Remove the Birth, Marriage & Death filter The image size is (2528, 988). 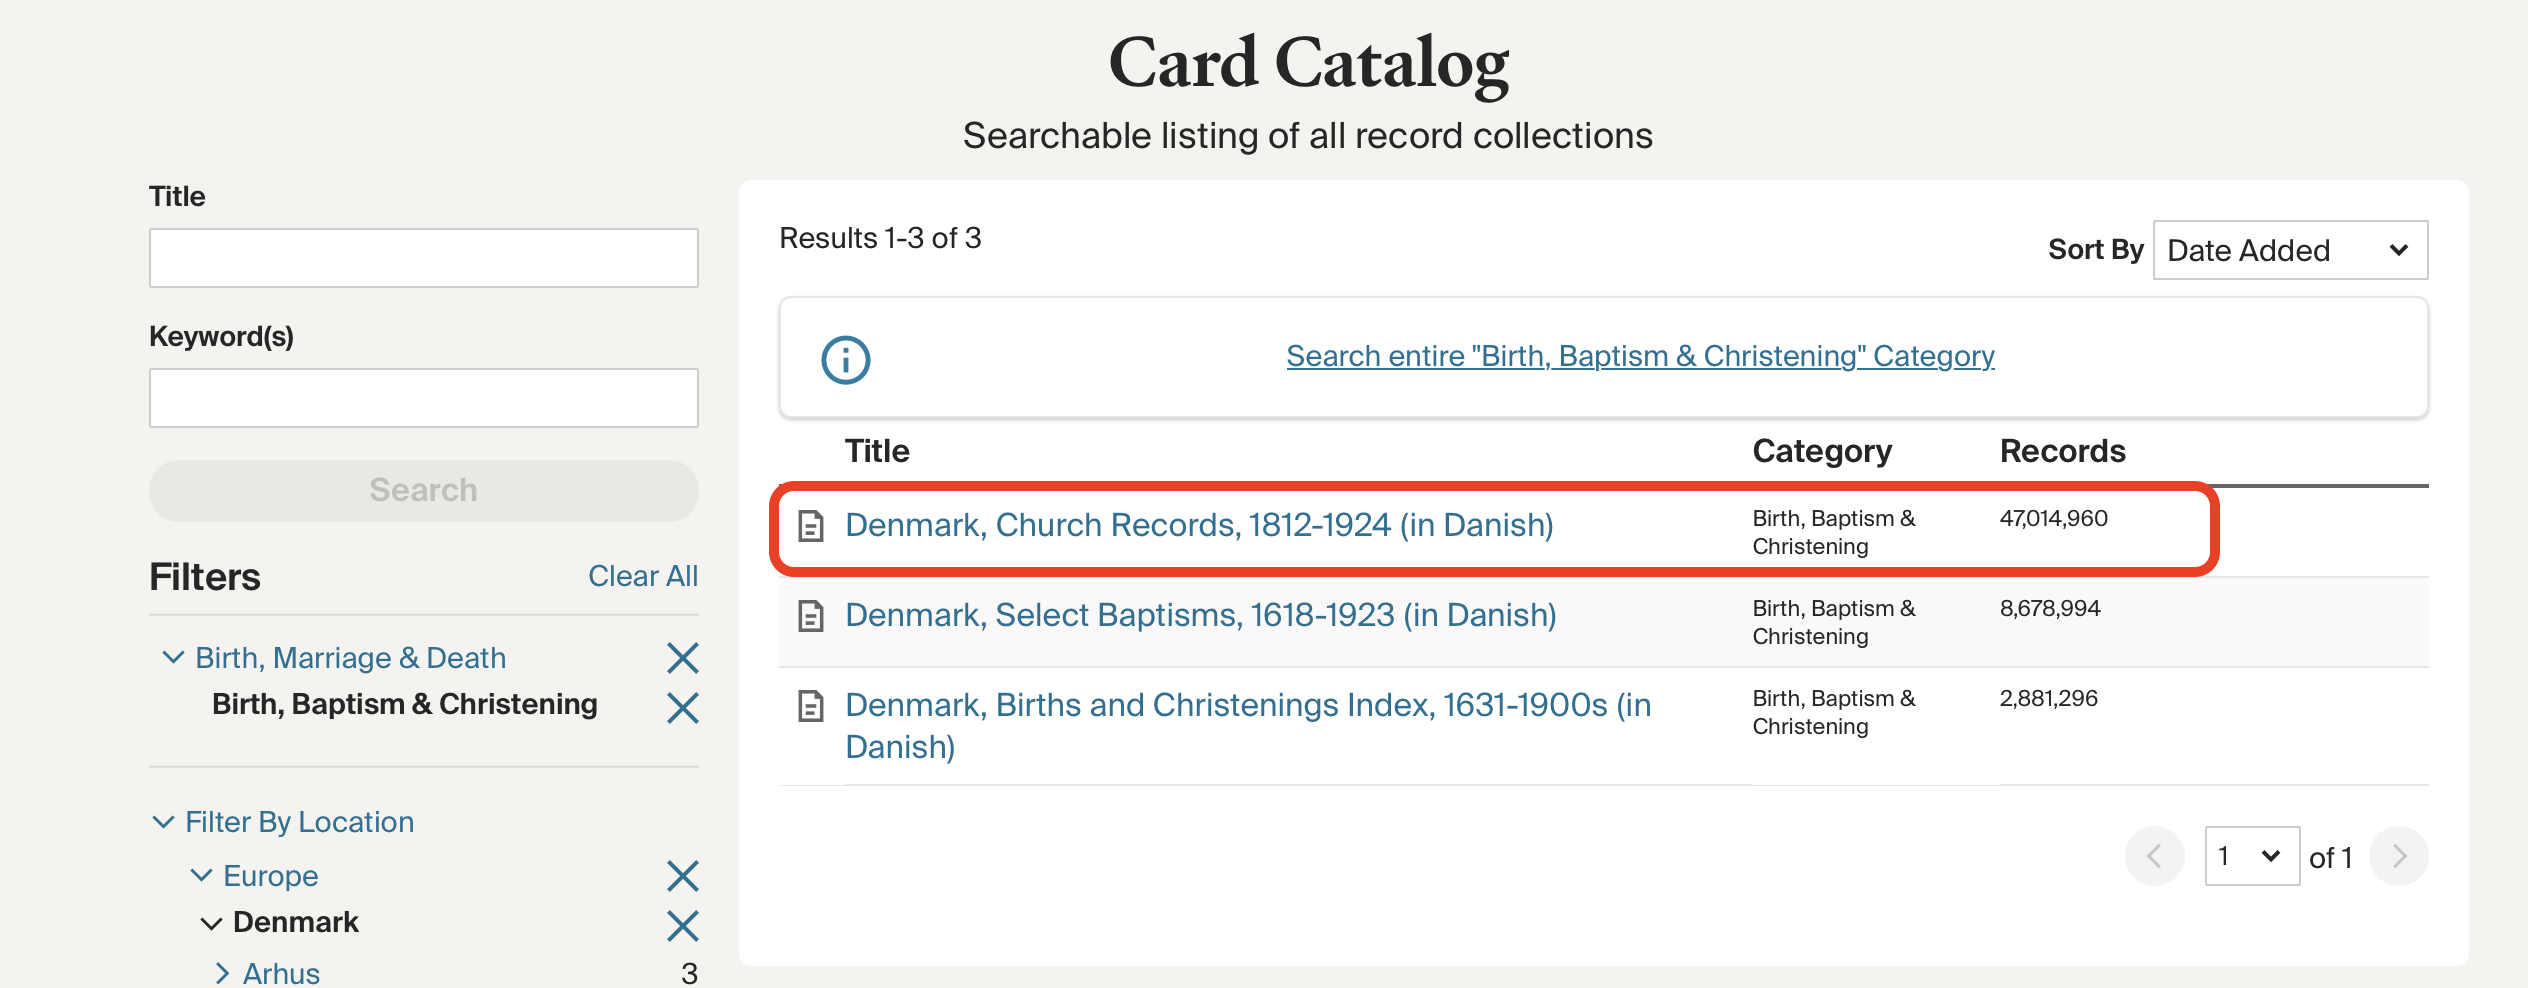tap(682, 658)
